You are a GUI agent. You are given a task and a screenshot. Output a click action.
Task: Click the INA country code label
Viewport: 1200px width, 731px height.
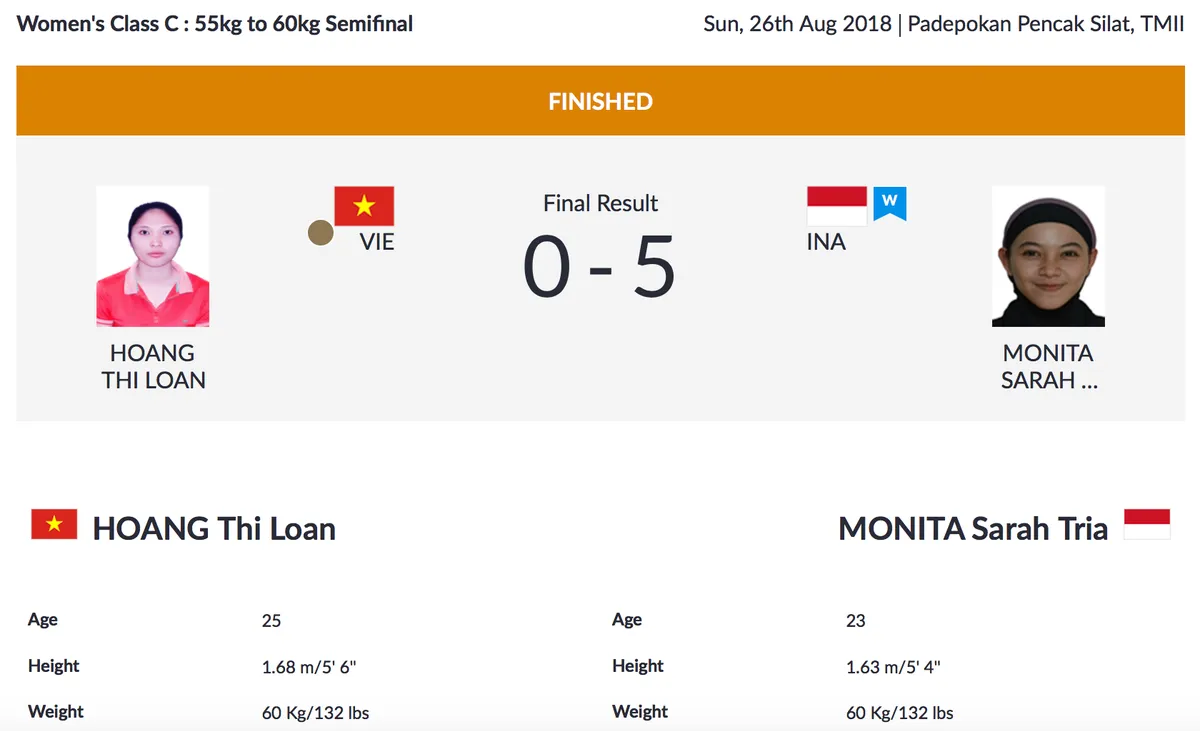(826, 241)
